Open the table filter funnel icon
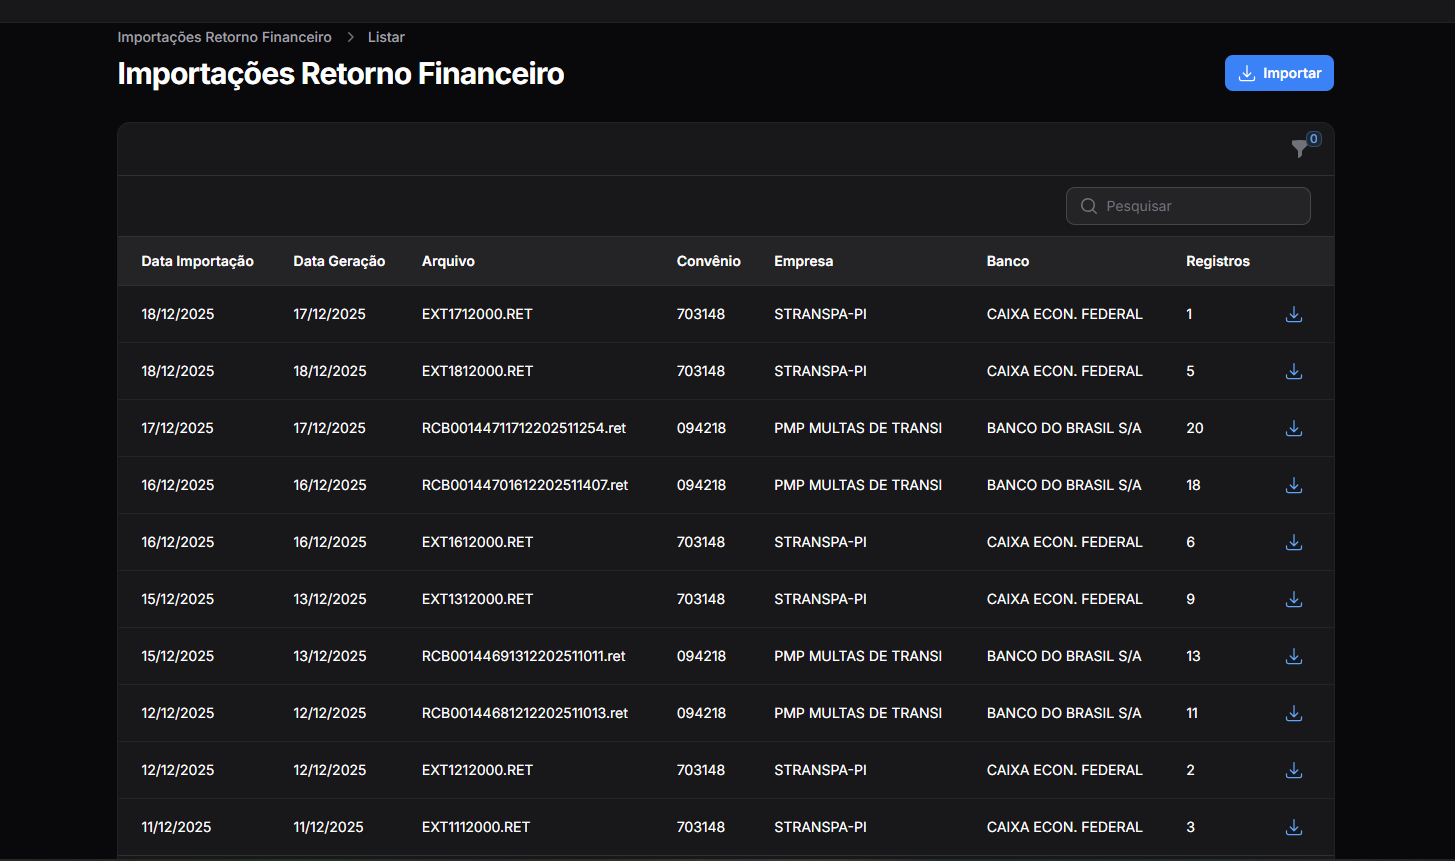 1299,149
